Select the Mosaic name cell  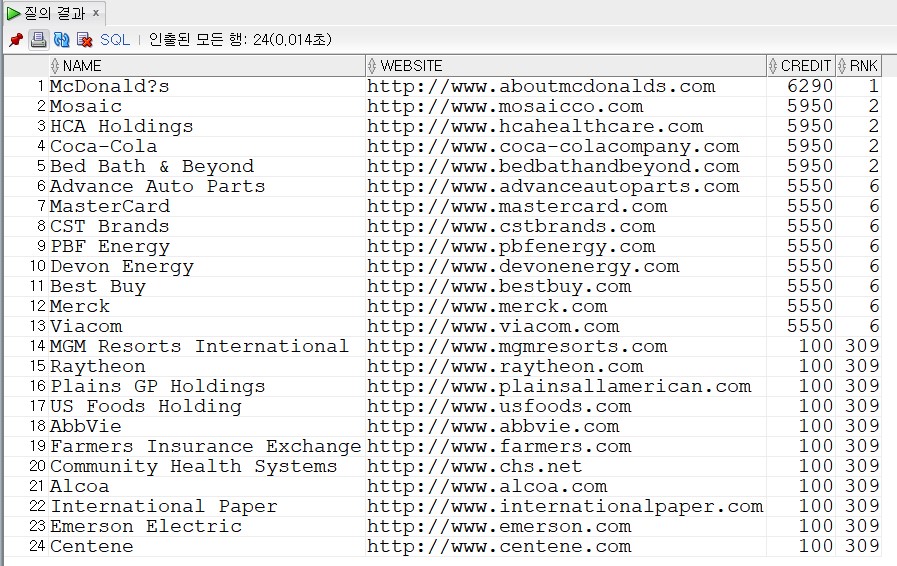[207, 106]
